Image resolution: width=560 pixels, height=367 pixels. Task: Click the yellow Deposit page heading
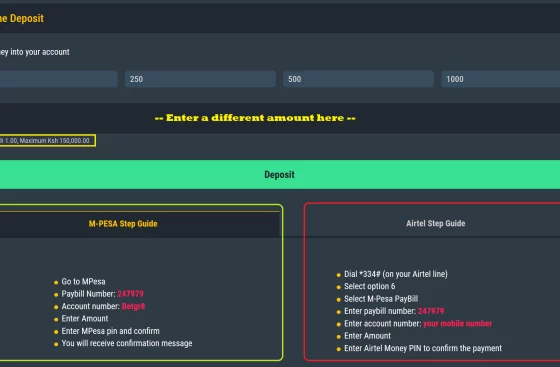coord(22,18)
